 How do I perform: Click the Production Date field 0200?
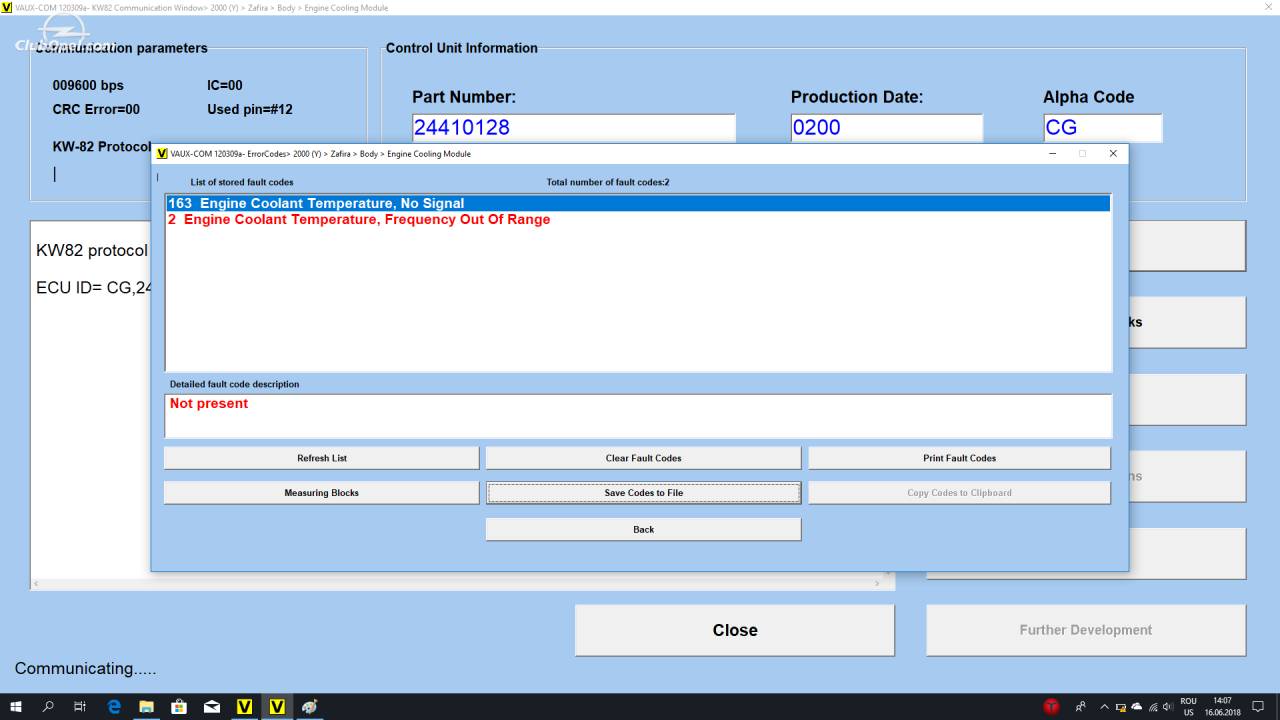[887, 128]
